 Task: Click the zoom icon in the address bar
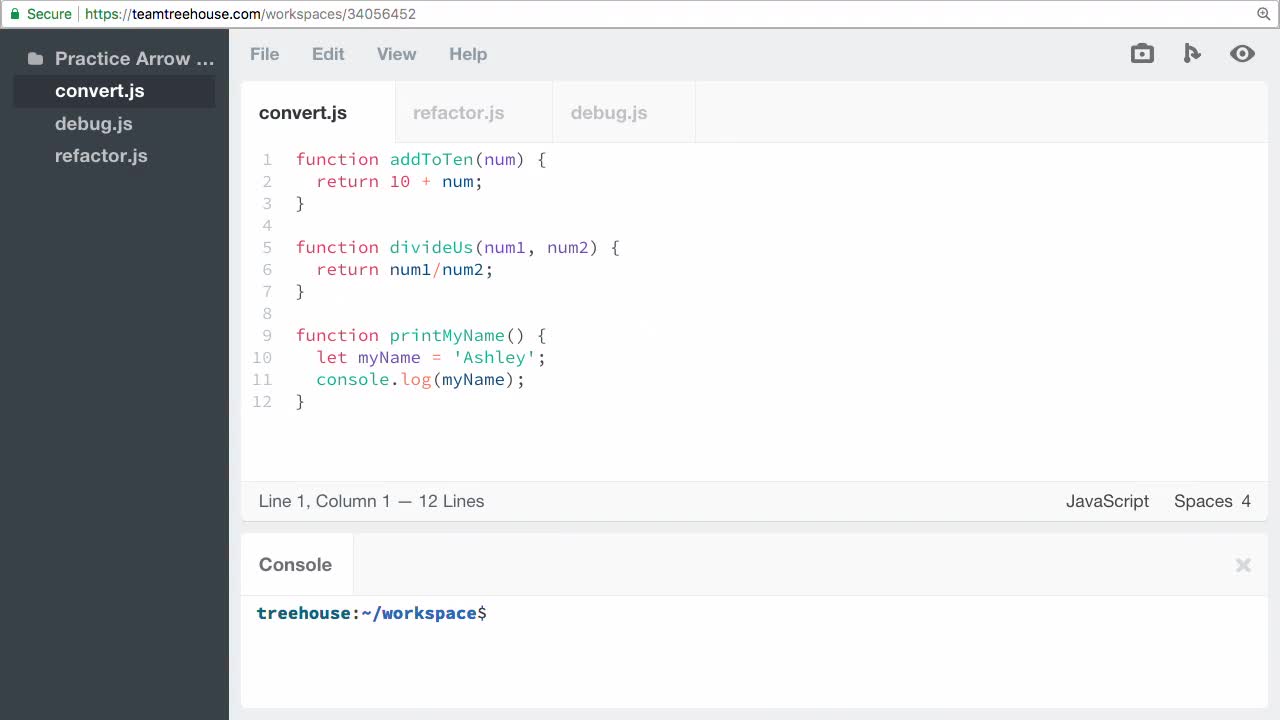click(1262, 15)
